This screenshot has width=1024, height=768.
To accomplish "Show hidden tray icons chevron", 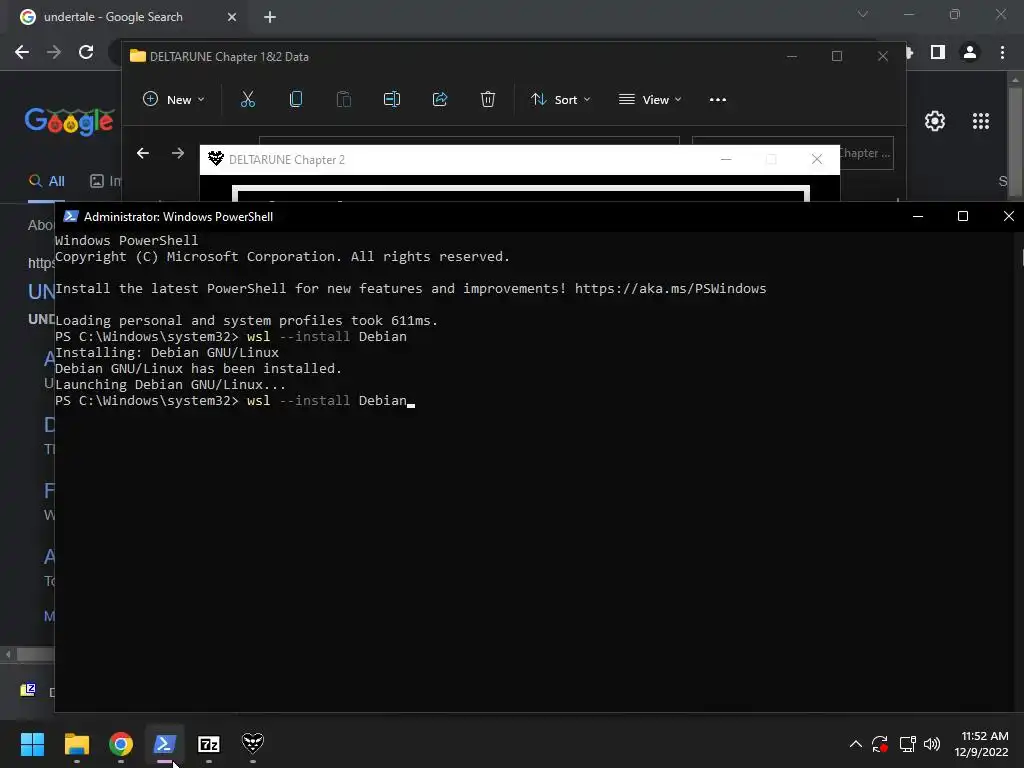I will pyautogui.click(x=856, y=744).
